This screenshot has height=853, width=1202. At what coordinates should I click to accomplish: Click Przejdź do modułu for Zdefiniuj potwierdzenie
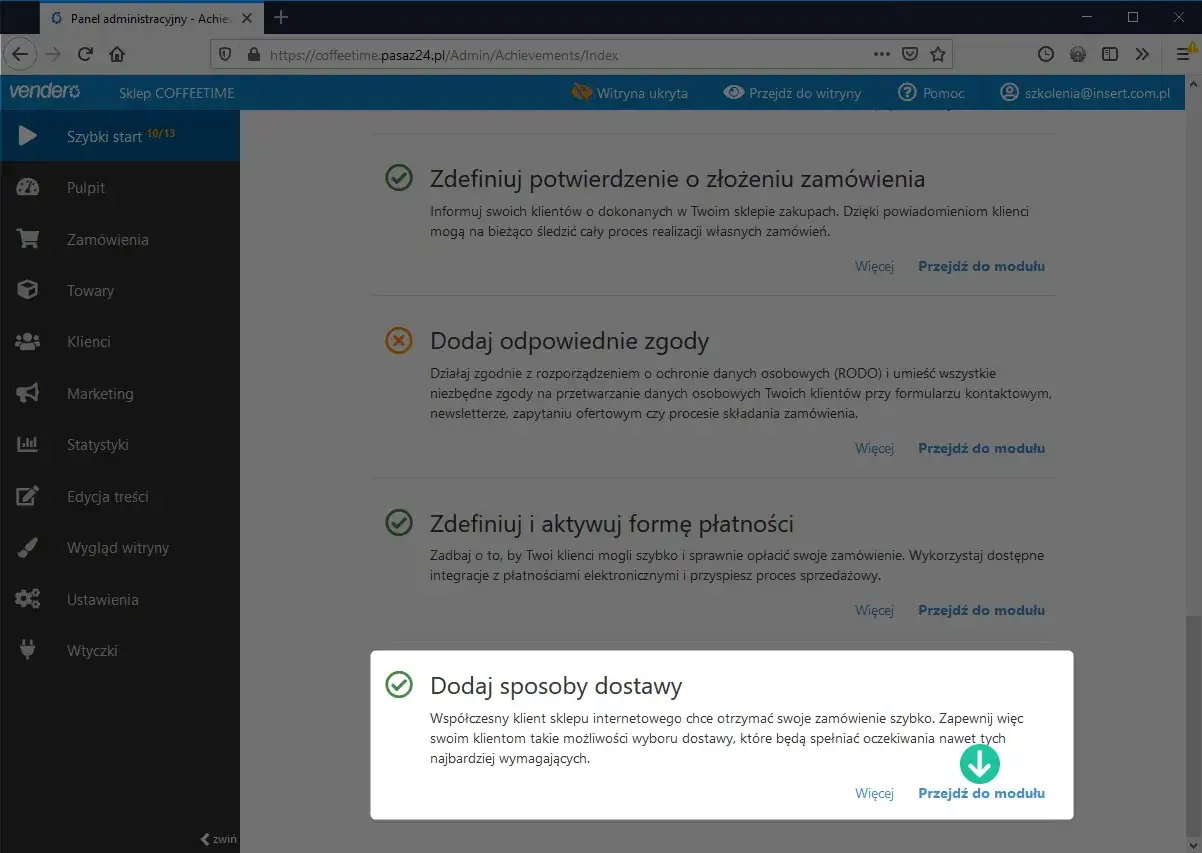click(981, 266)
